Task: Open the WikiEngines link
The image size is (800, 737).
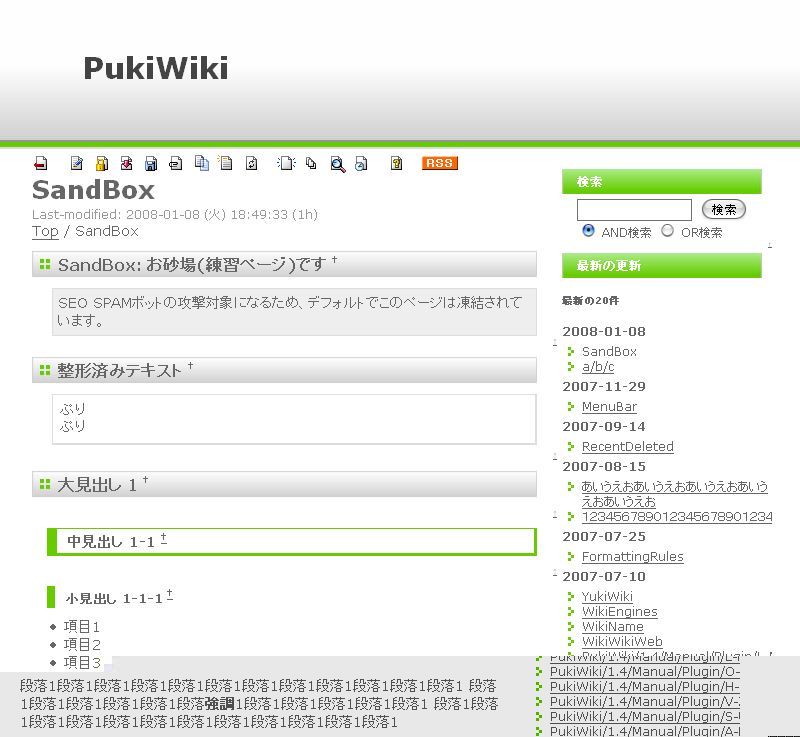Action: (x=619, y=612)
